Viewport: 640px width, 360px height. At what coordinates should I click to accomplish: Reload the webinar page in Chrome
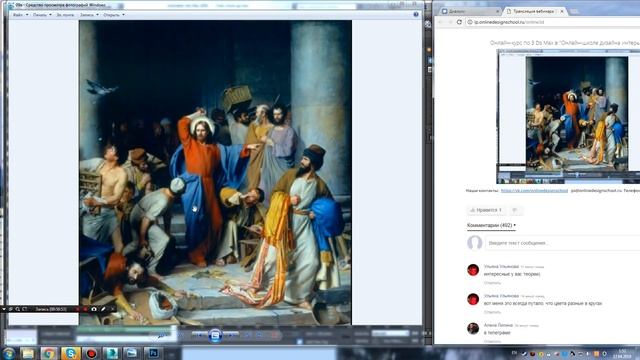coord(459,22)
